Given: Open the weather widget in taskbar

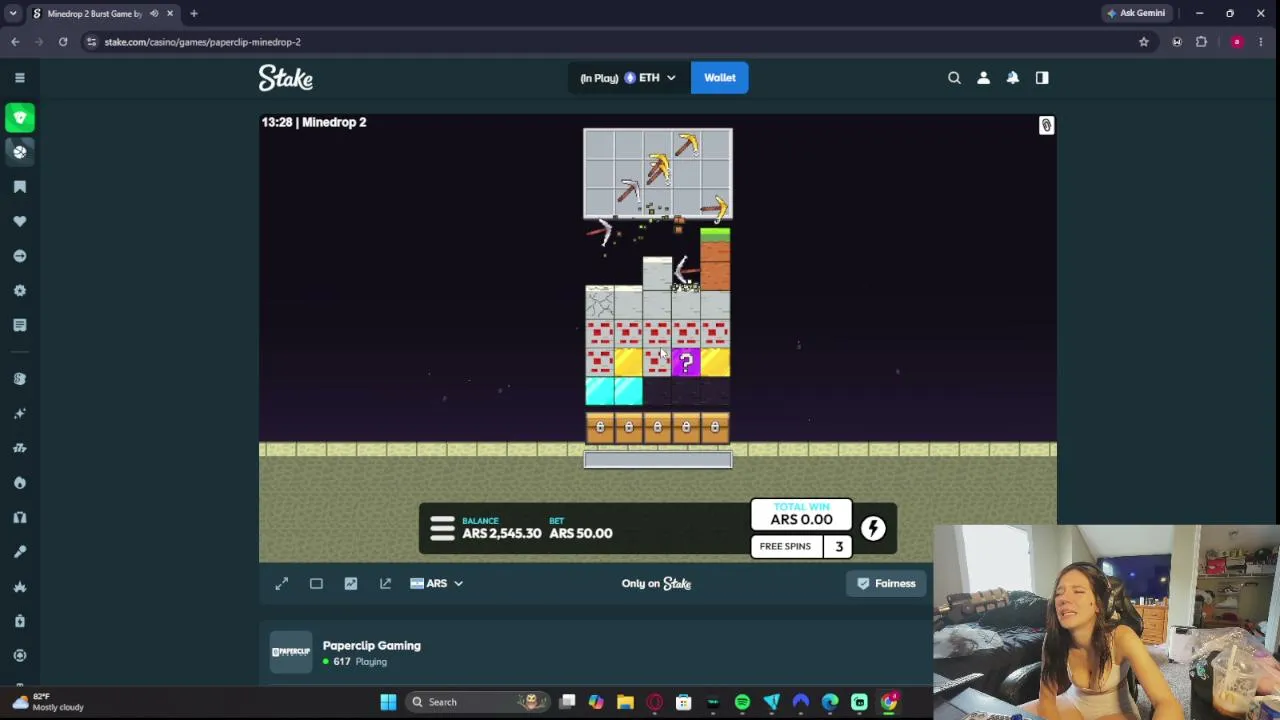Looking at the screenshot, I should click(x=48, y=702).
